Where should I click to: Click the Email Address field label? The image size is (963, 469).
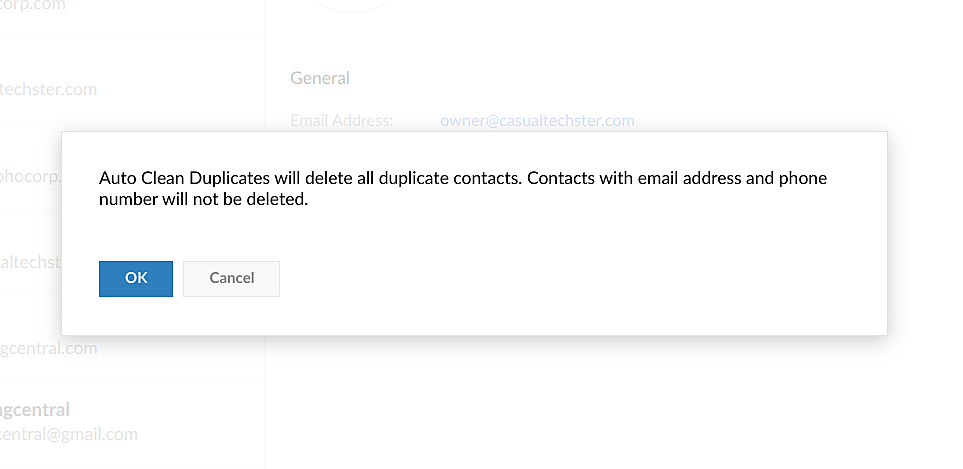pyautogui.click(x=341, y=121)
